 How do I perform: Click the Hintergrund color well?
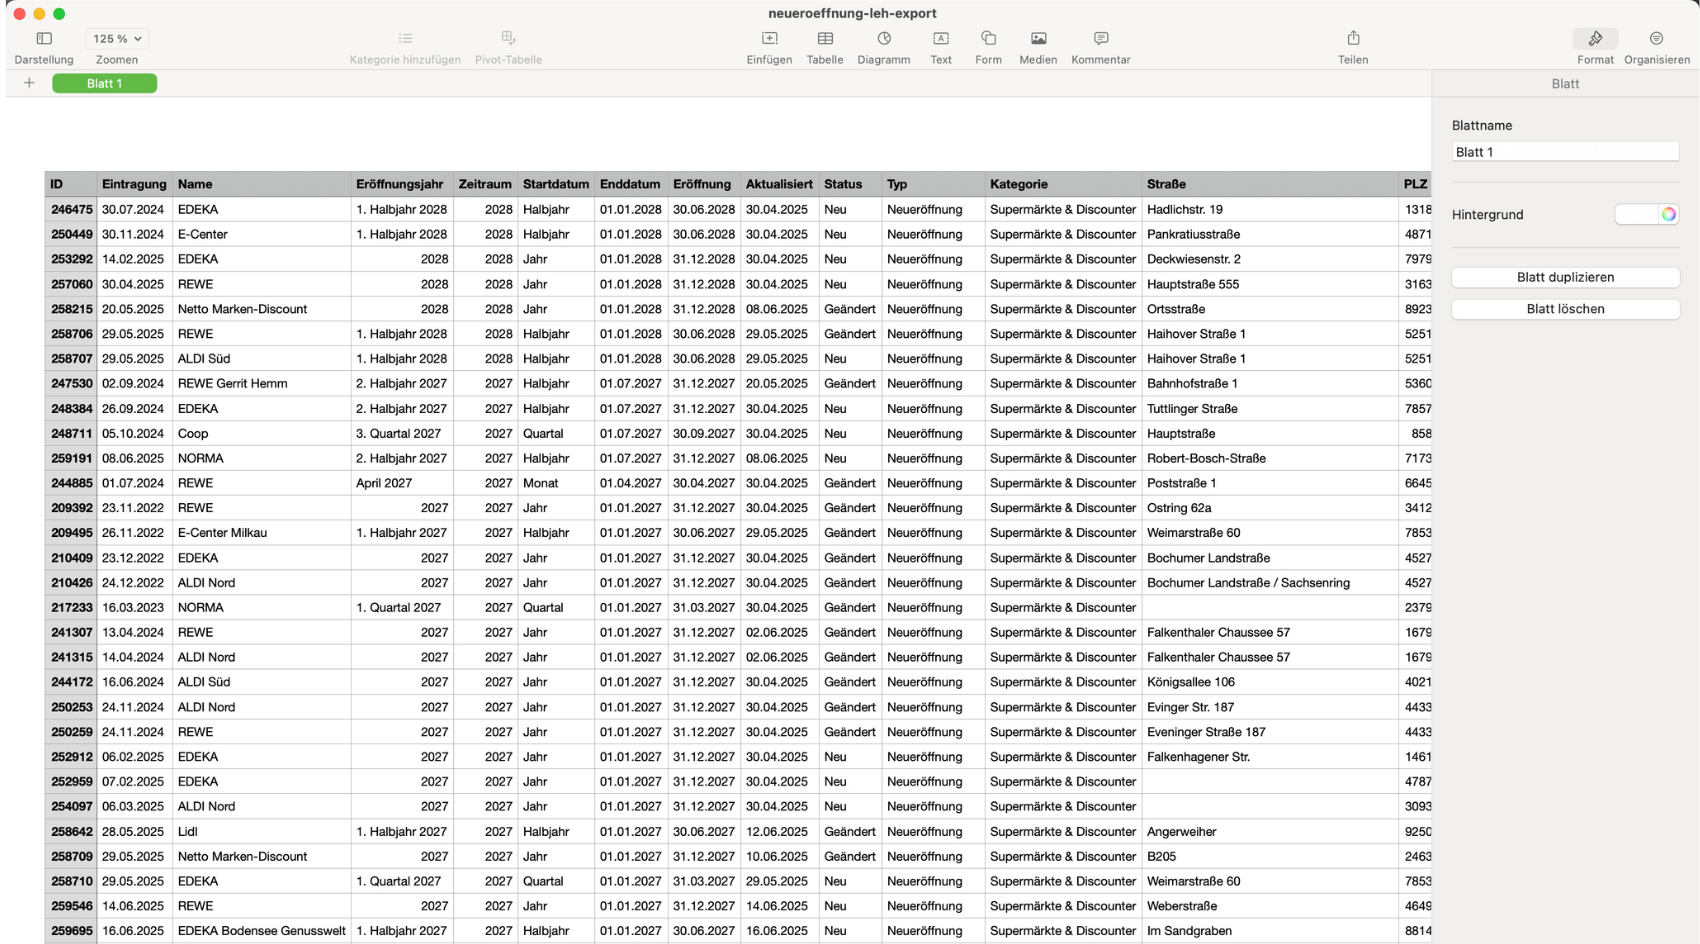1637,214
